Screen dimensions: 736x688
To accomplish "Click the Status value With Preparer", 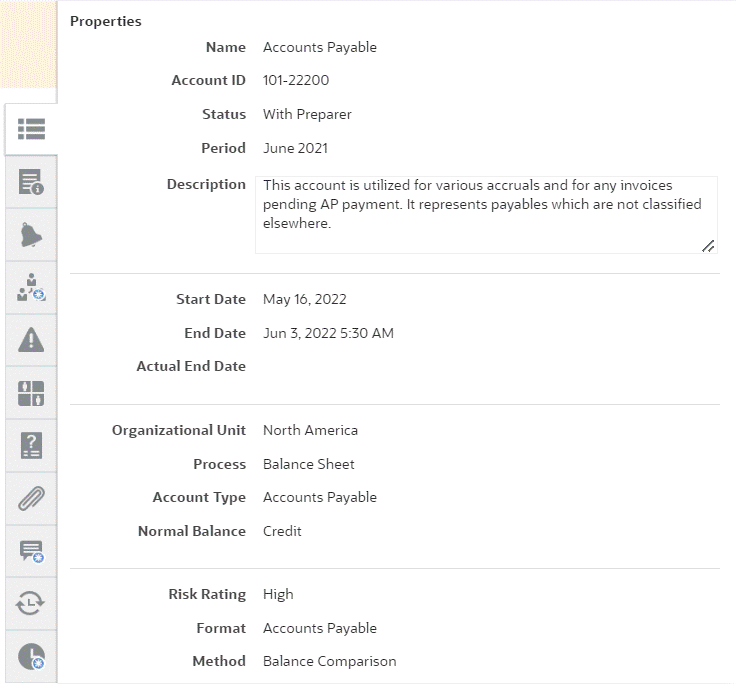I will [307, 115].
